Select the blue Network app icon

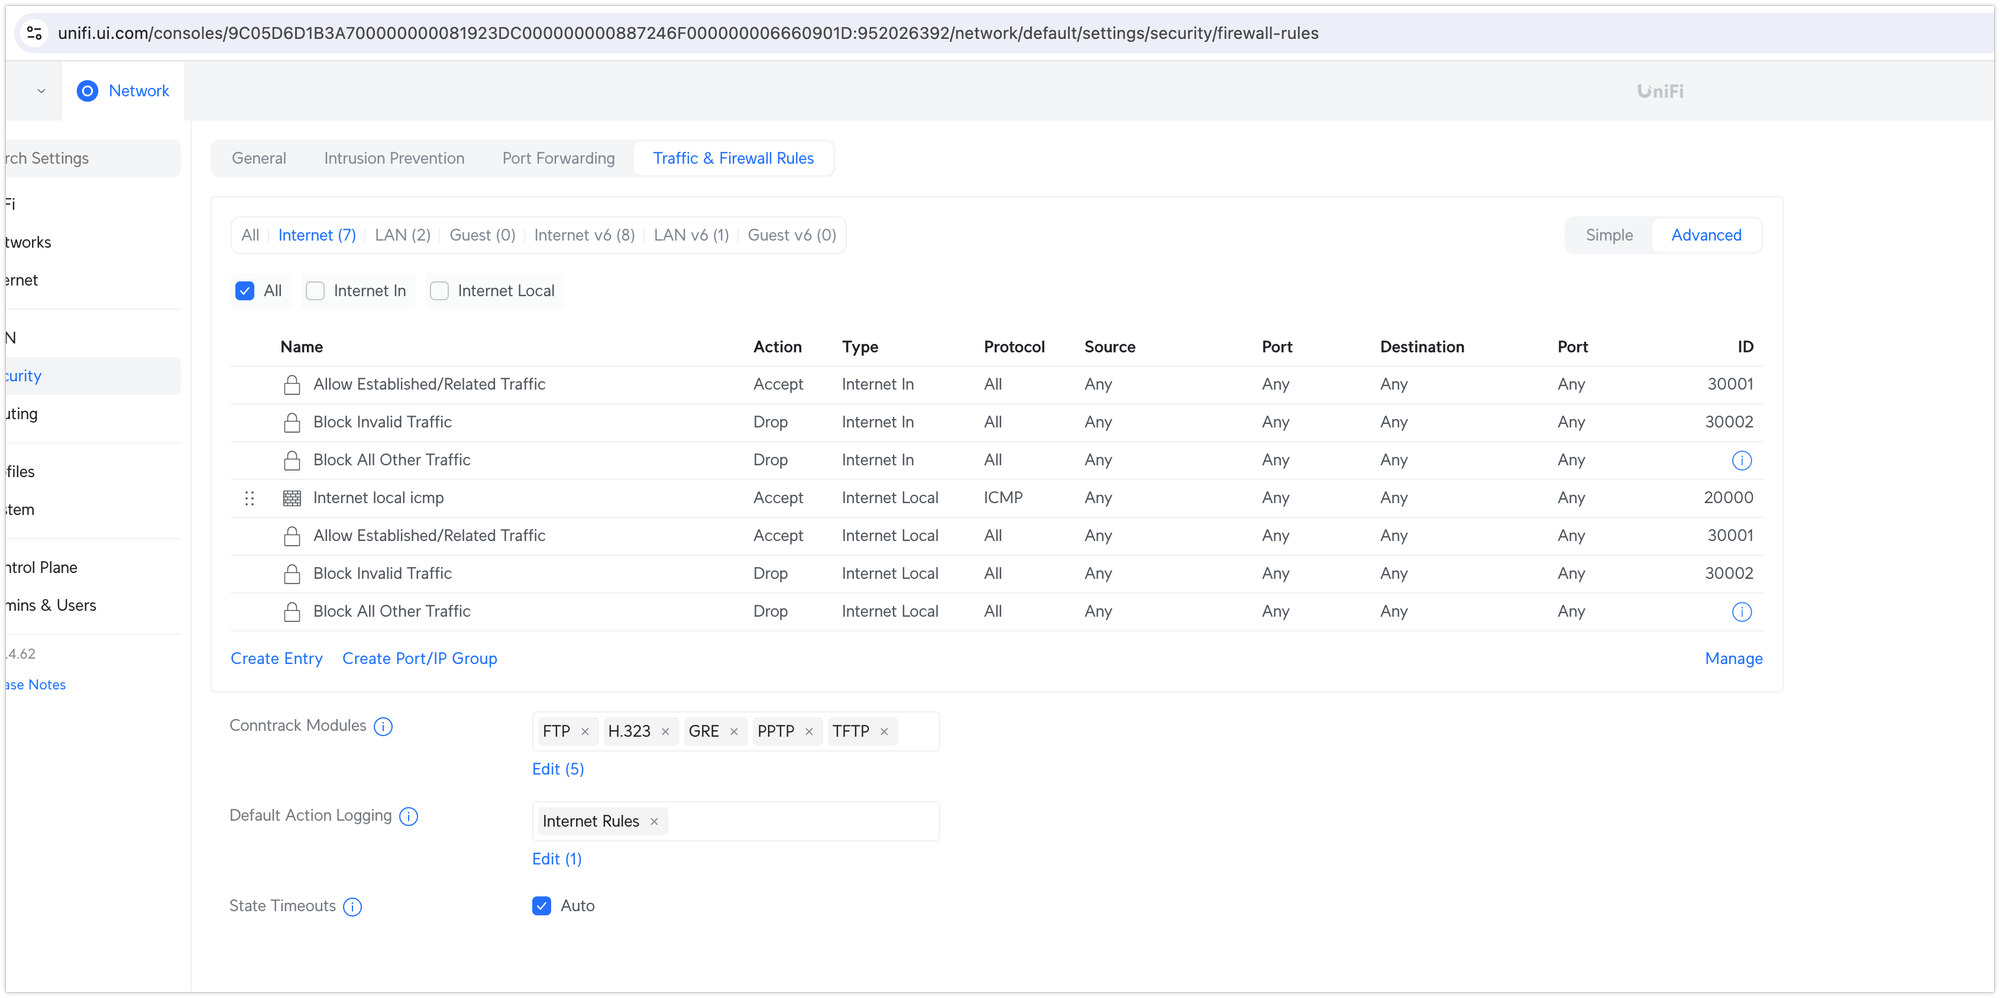click(88, 90)
